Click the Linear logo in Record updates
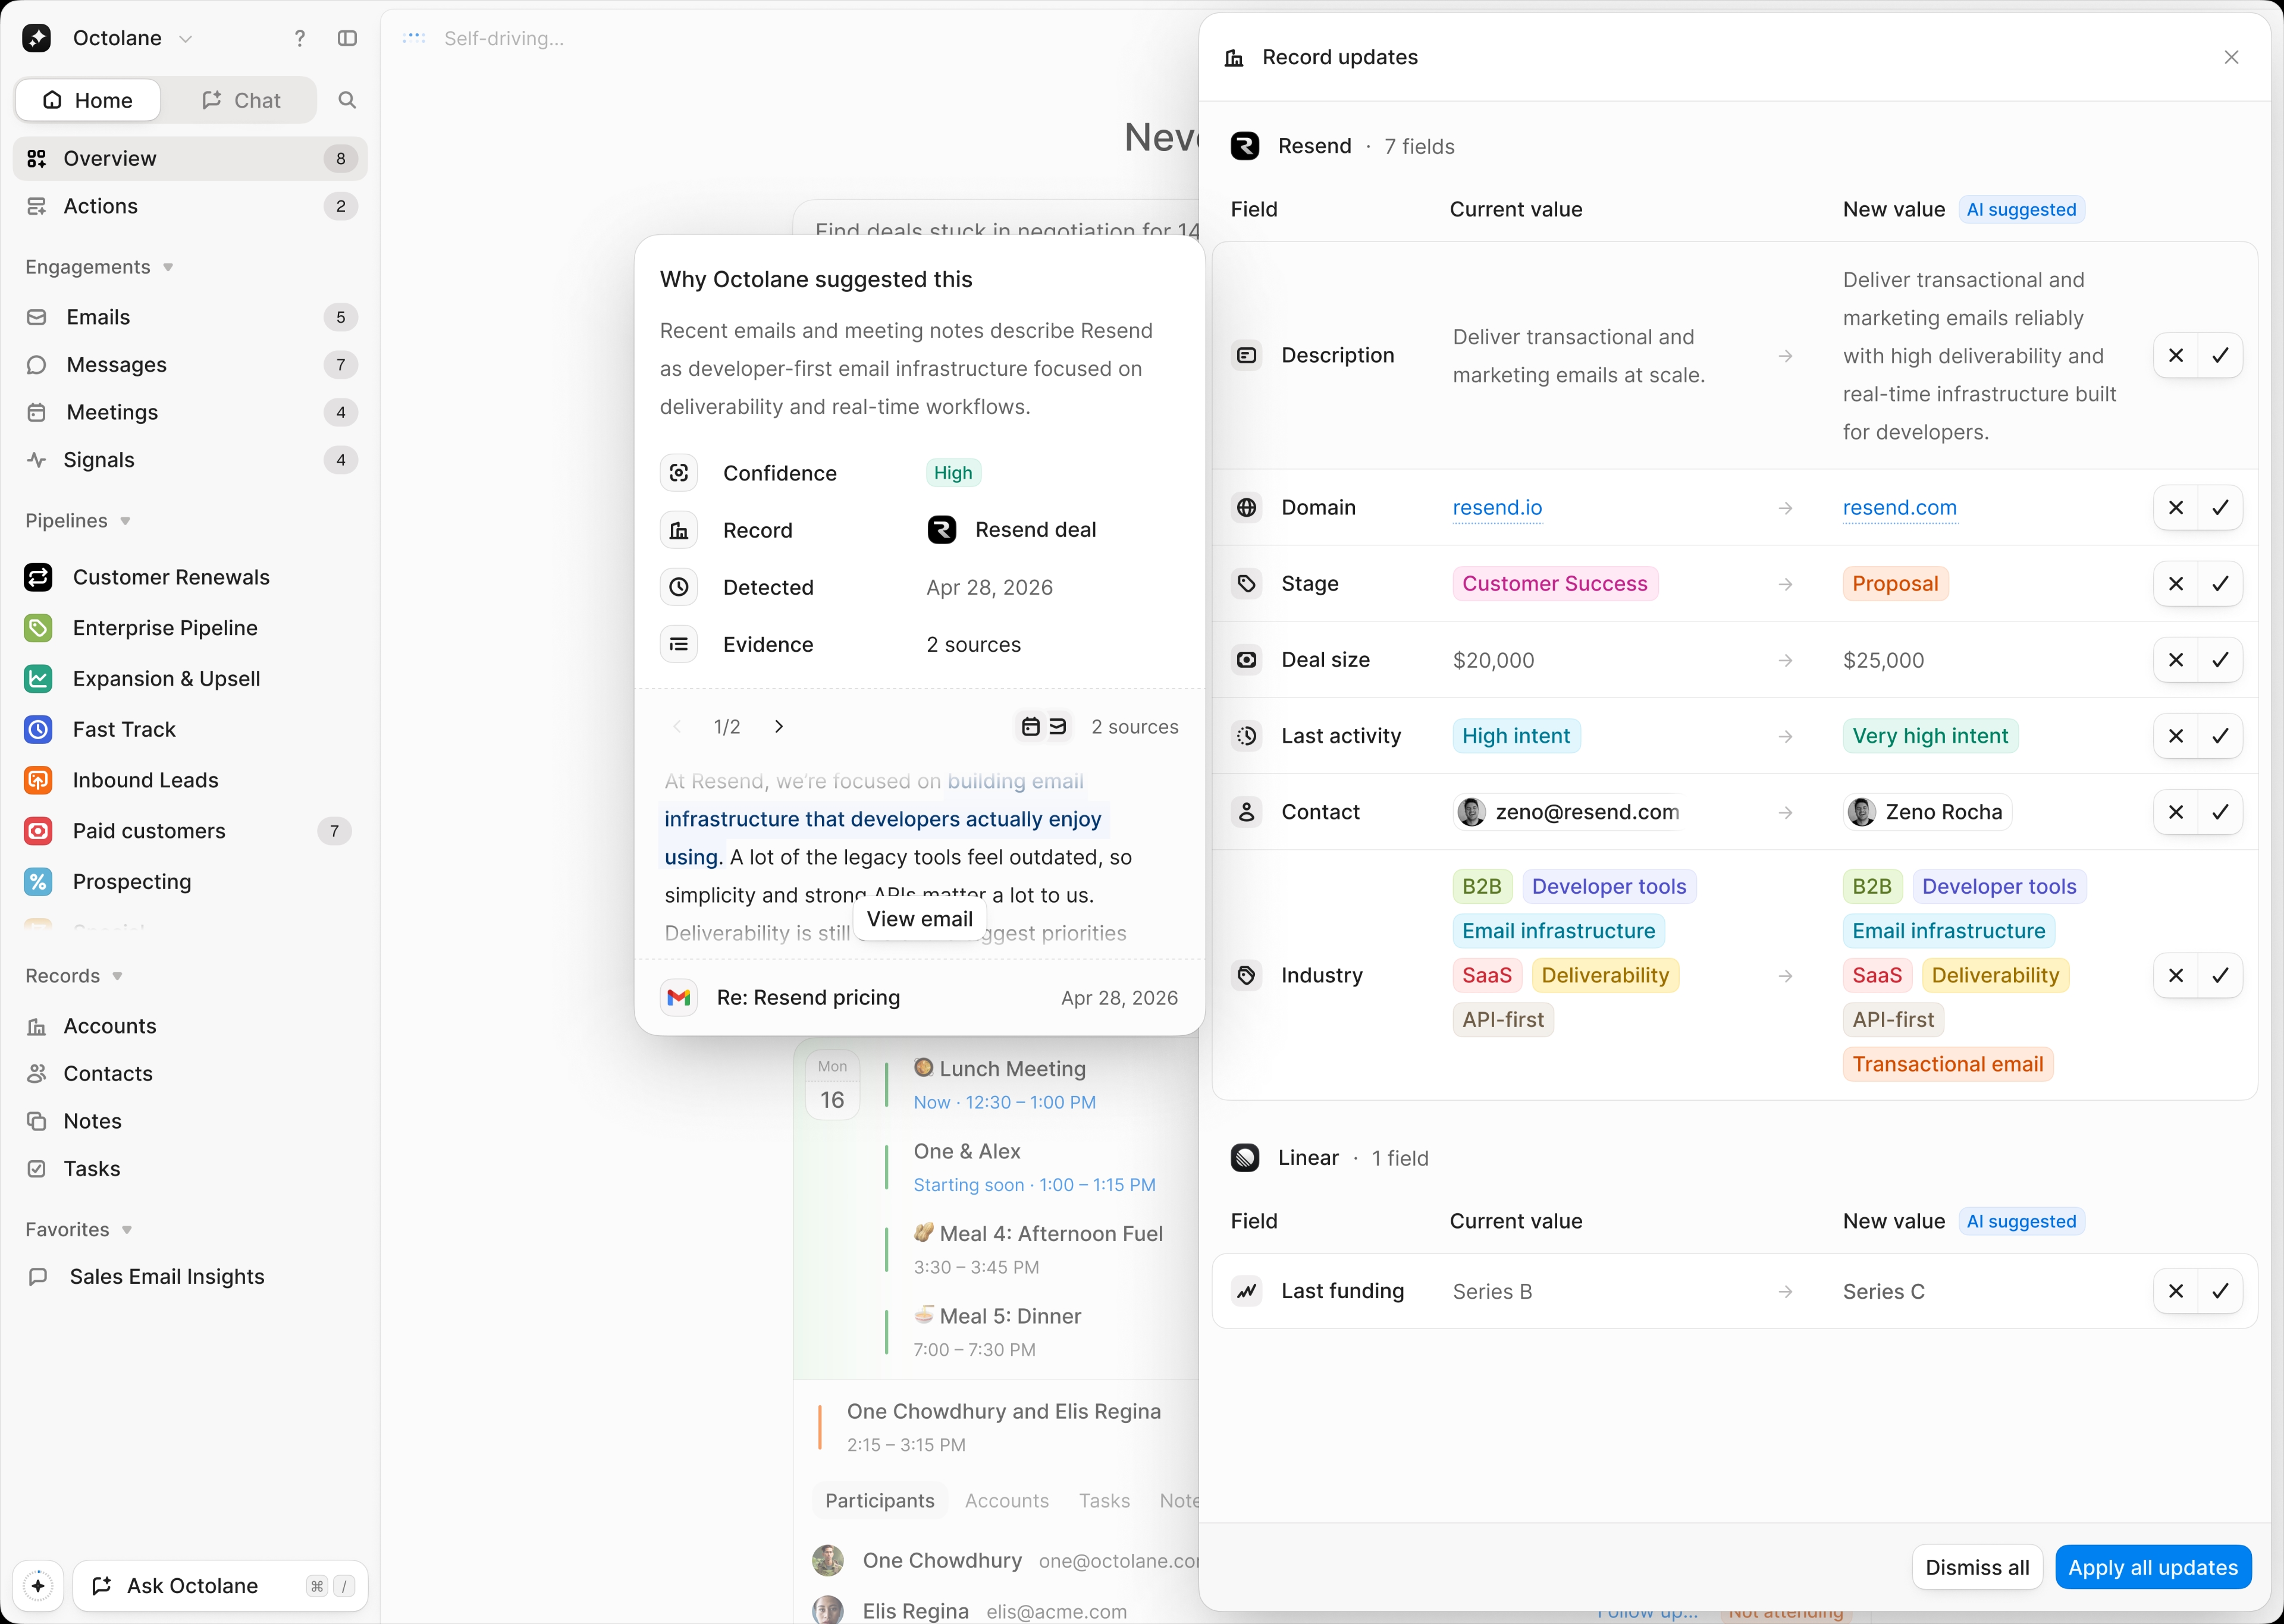This screenshot has width=2284, height=1624. [1245, 1158]
